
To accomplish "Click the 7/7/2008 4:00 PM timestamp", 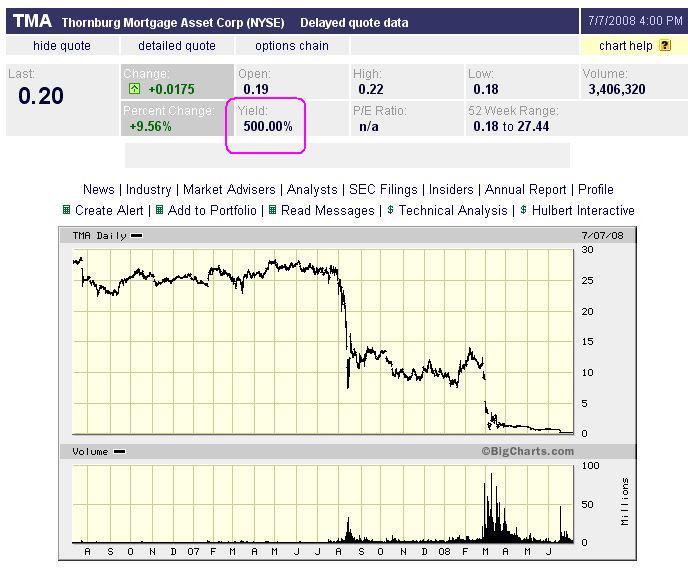I will click(635, 21).
